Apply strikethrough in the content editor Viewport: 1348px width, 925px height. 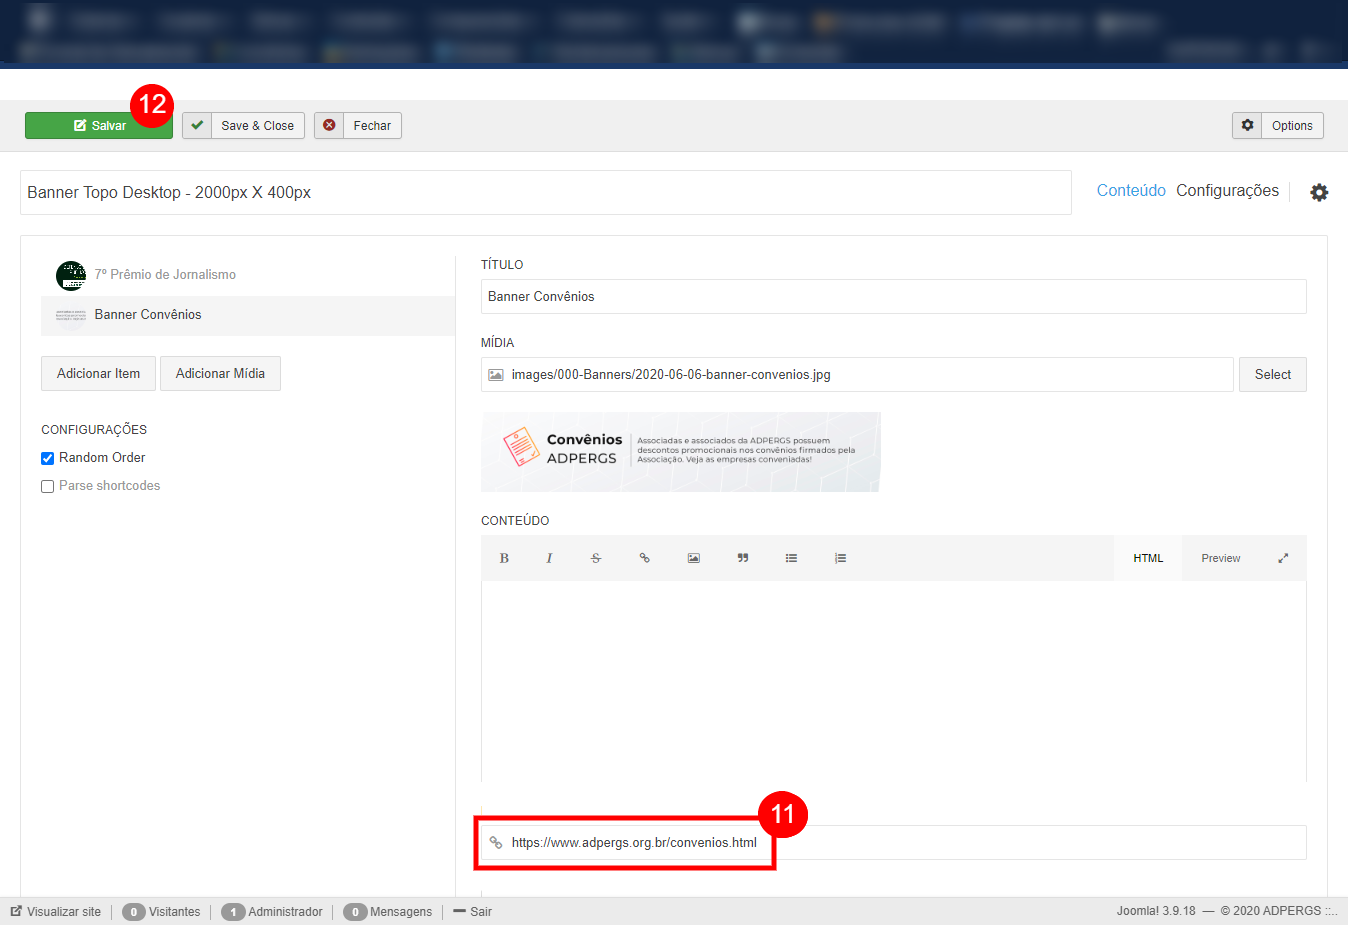pos(596,558)
